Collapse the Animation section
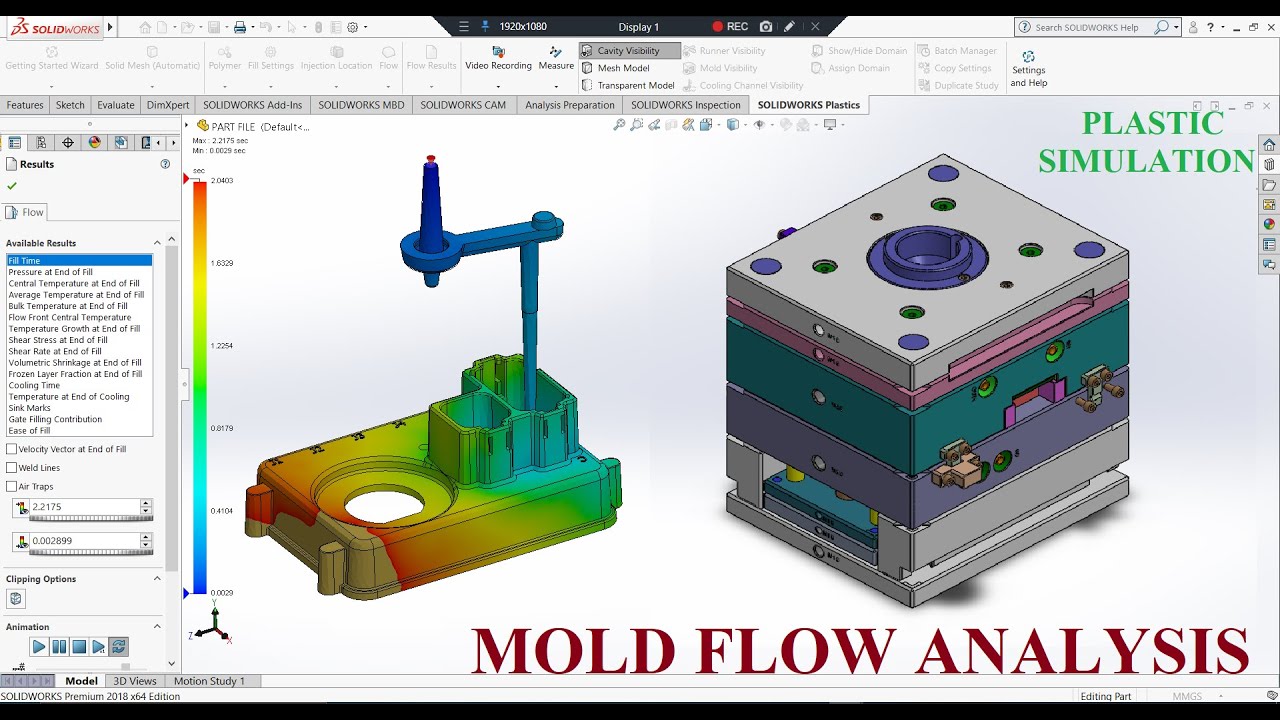The image size is (1280, 720). (x=157, y=627)
